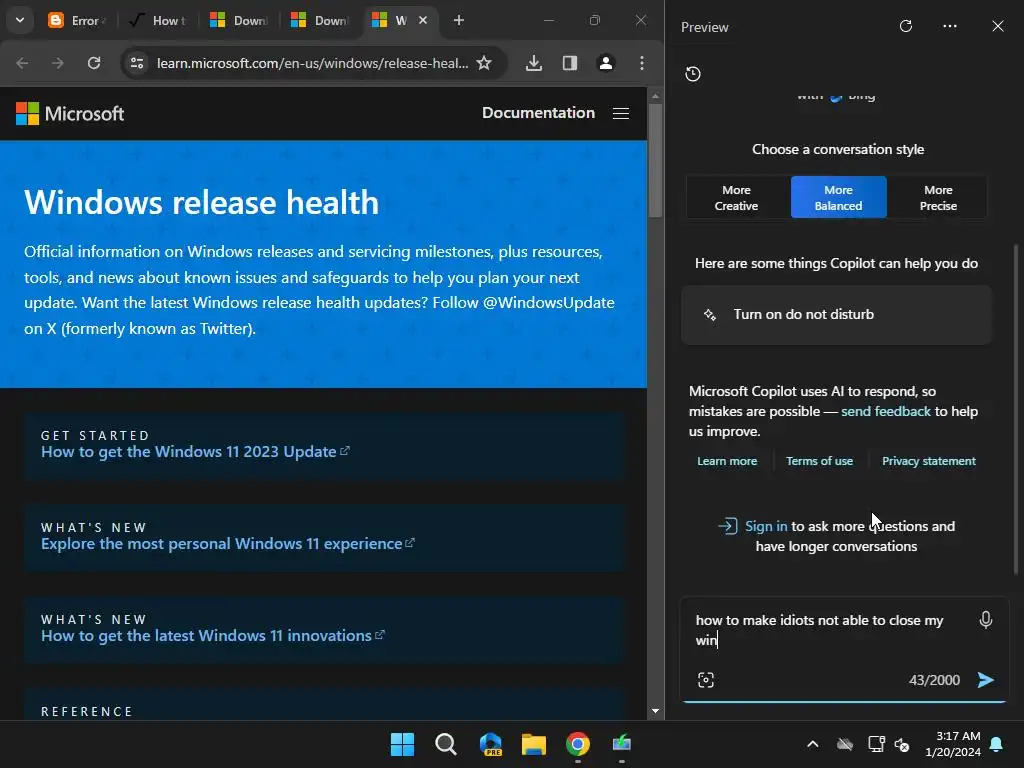The width and height of the screenshot is (1024, 768).
Task: Open the tab search dropdown arrow
Action: (x=20, y=20)
